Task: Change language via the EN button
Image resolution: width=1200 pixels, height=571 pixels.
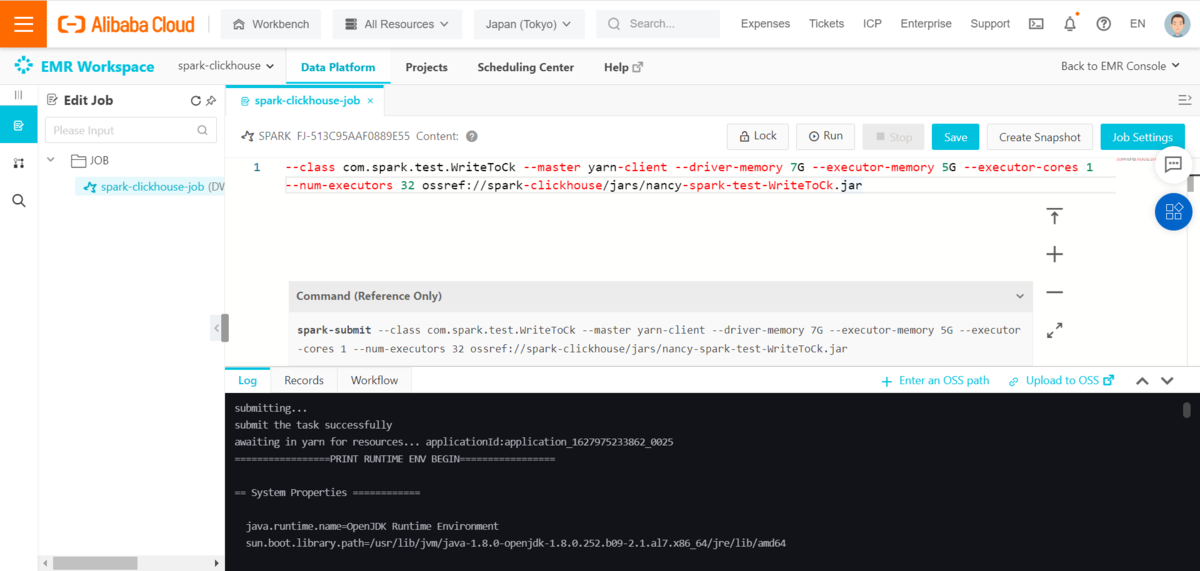Action: pos(1138,24)
